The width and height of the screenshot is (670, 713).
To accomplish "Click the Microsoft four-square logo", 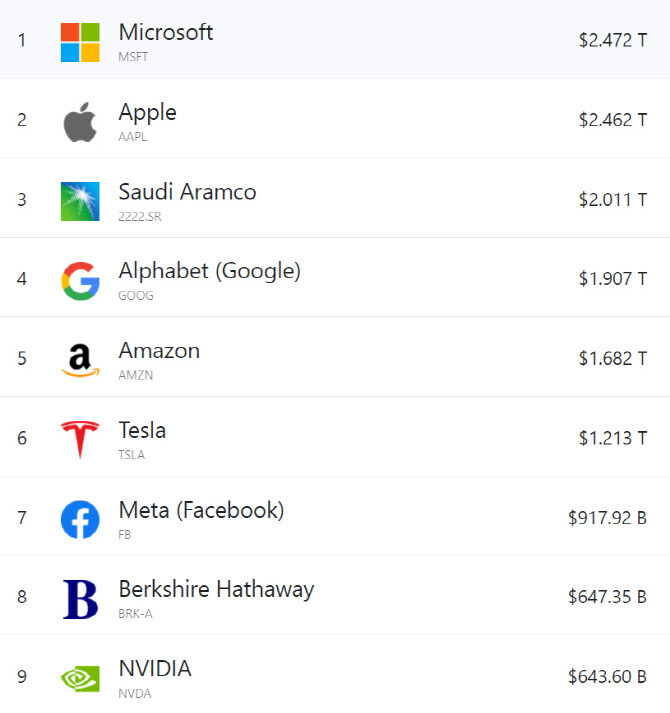I will pyautogui.click(x=80, y=42).
